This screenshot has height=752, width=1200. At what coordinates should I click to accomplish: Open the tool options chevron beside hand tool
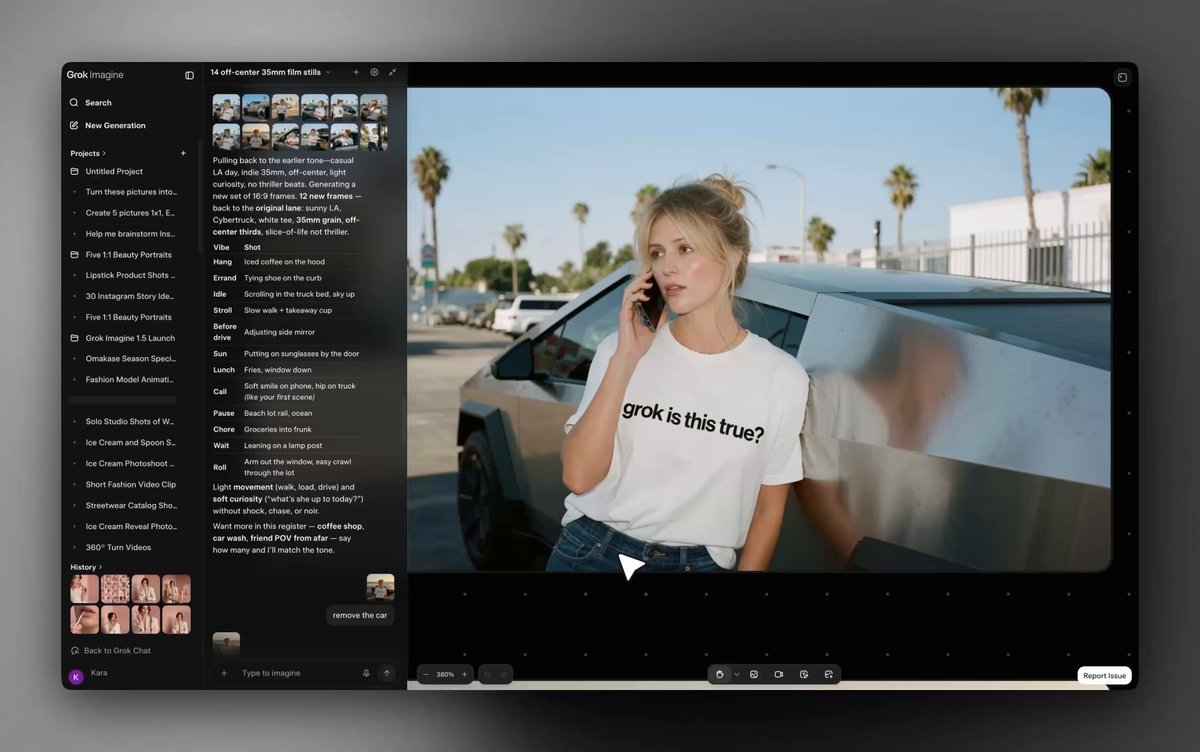pyautogui.click(x=737, y=675)
